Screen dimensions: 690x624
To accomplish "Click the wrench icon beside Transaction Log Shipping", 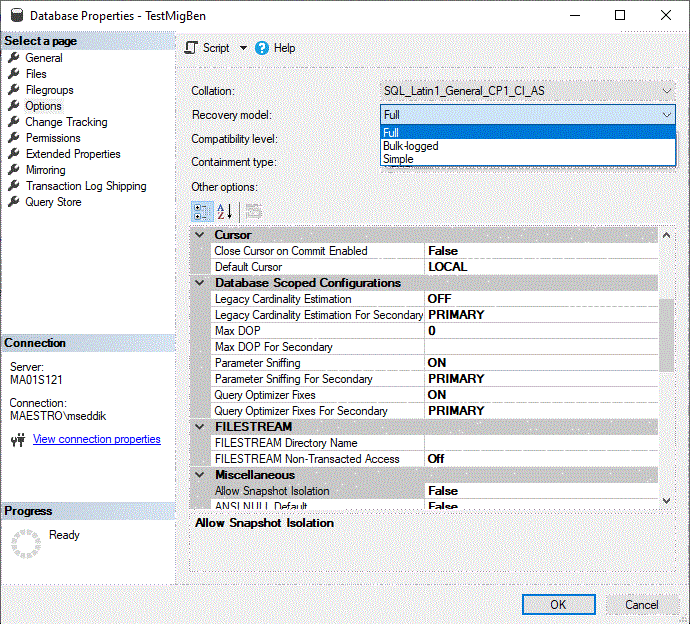I will (14, 186).
